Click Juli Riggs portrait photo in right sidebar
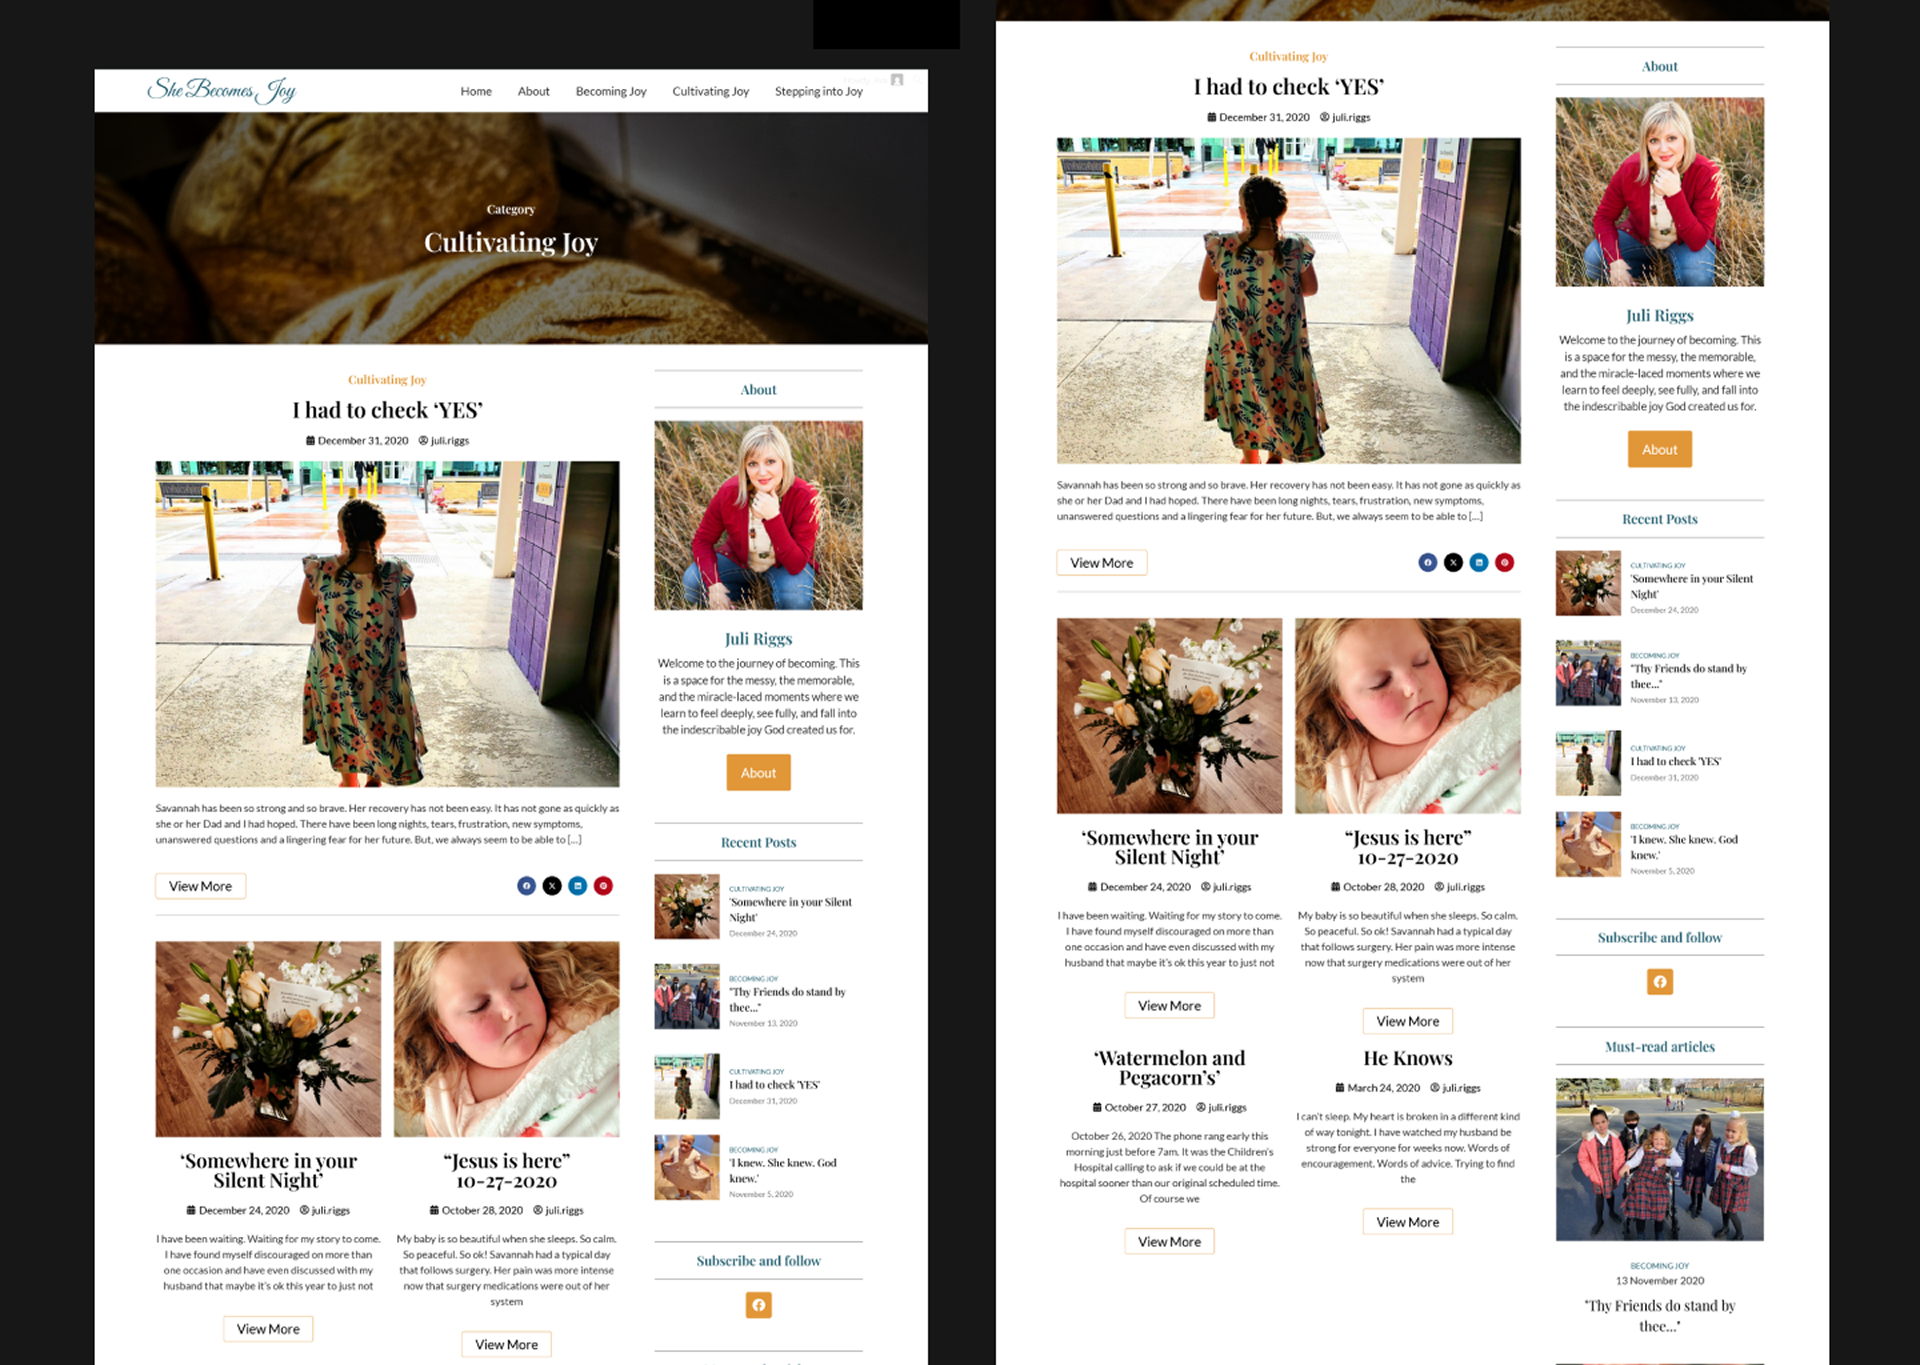Viewport: 1920px width, 1365px height. 1659,192
